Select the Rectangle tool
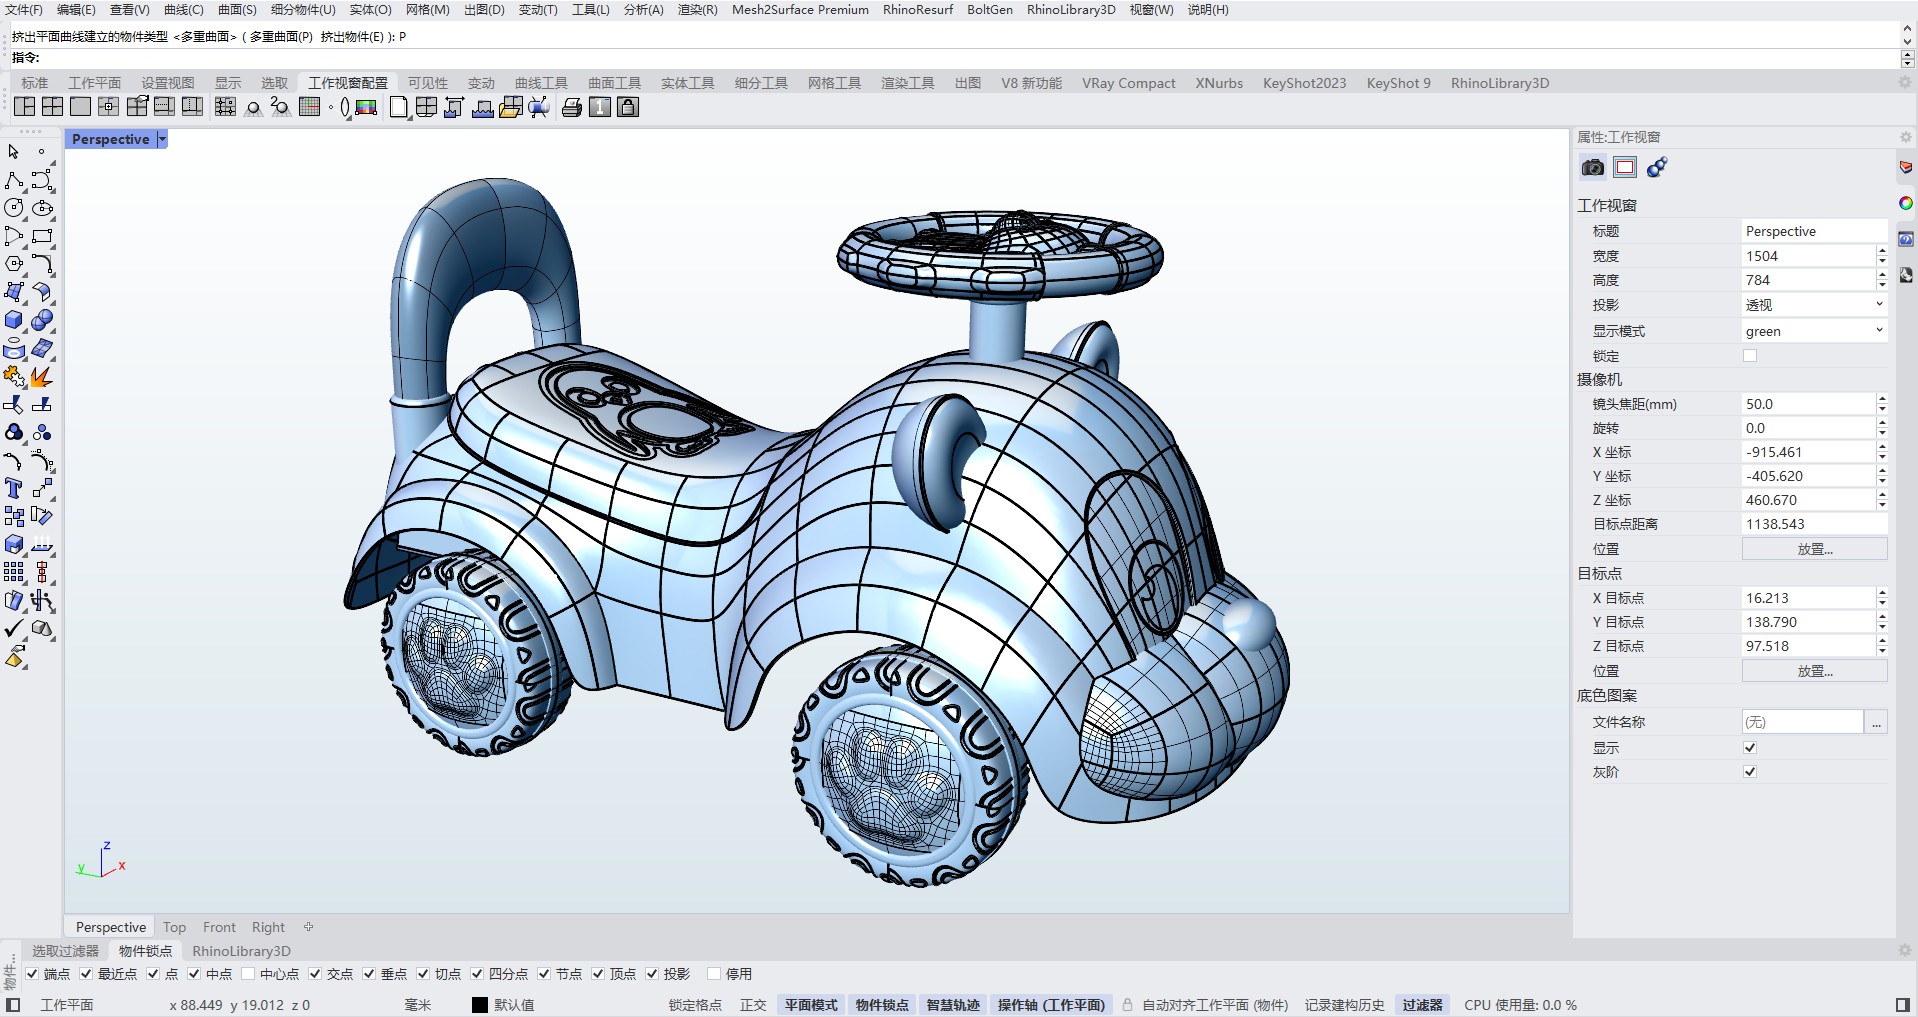 click(x=42, y=236)
